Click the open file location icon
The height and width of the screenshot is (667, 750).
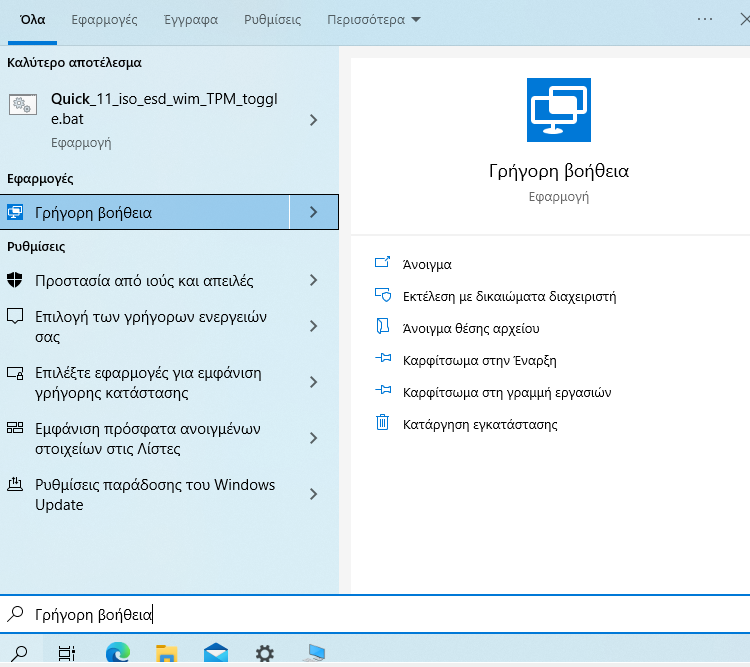coord(382,326)
